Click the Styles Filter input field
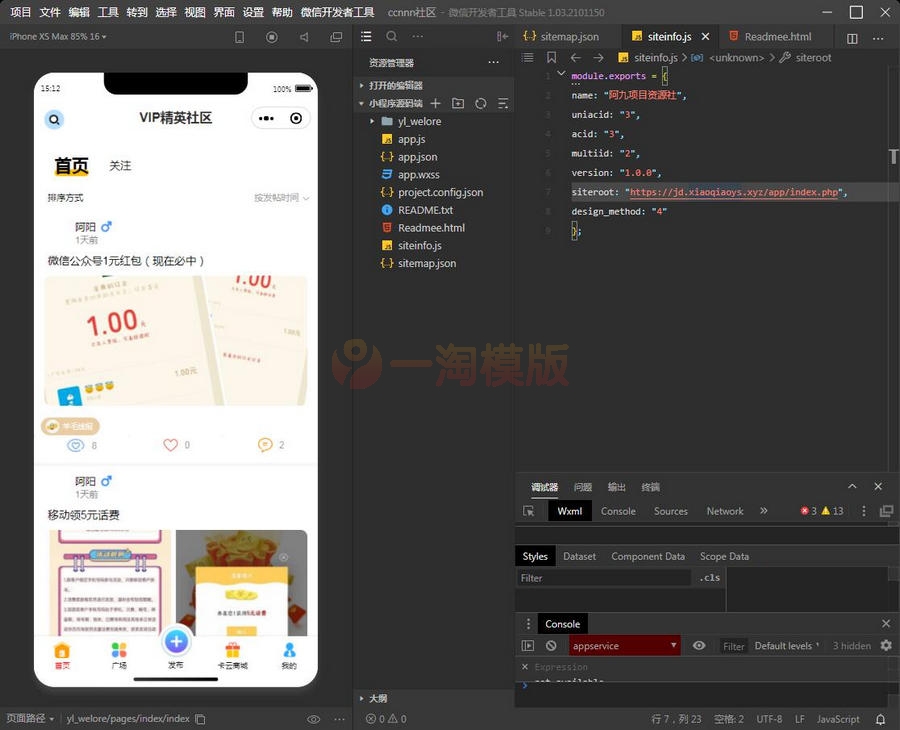 point(604,578)
